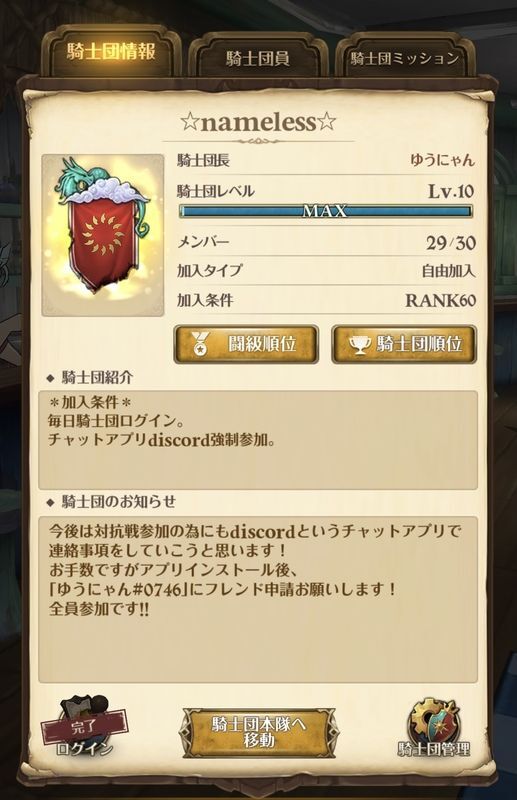The image size is (517, 800).
Task: Click the 加入タイプ 自由加入 value
Action: click(448, 271)
